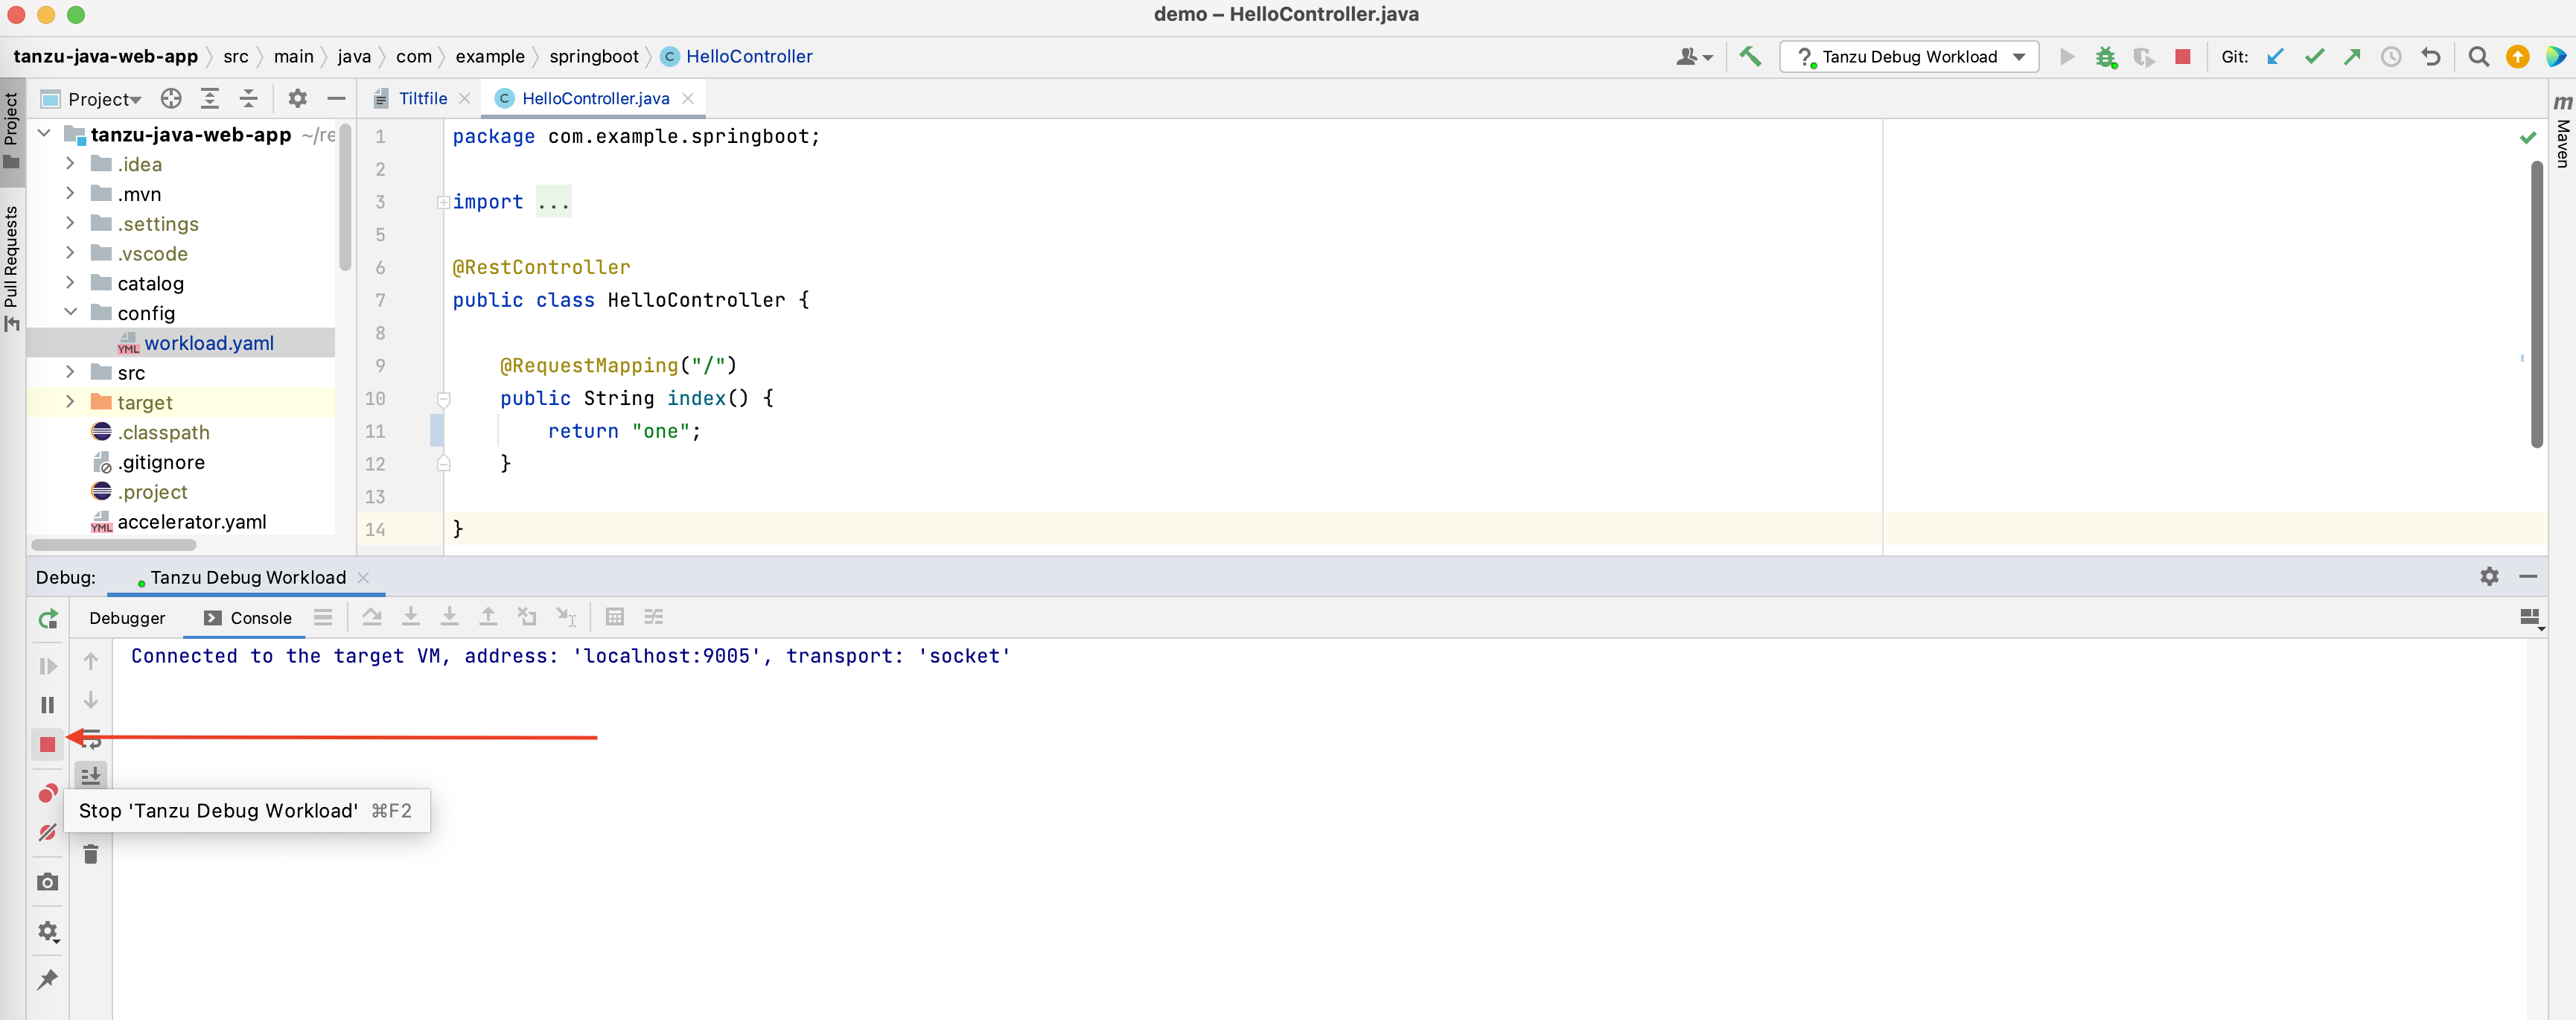This screenshot has width=2576, height=1020.
Task: Open debug sidebar settings gear
Action: click(x=47, y=932)
